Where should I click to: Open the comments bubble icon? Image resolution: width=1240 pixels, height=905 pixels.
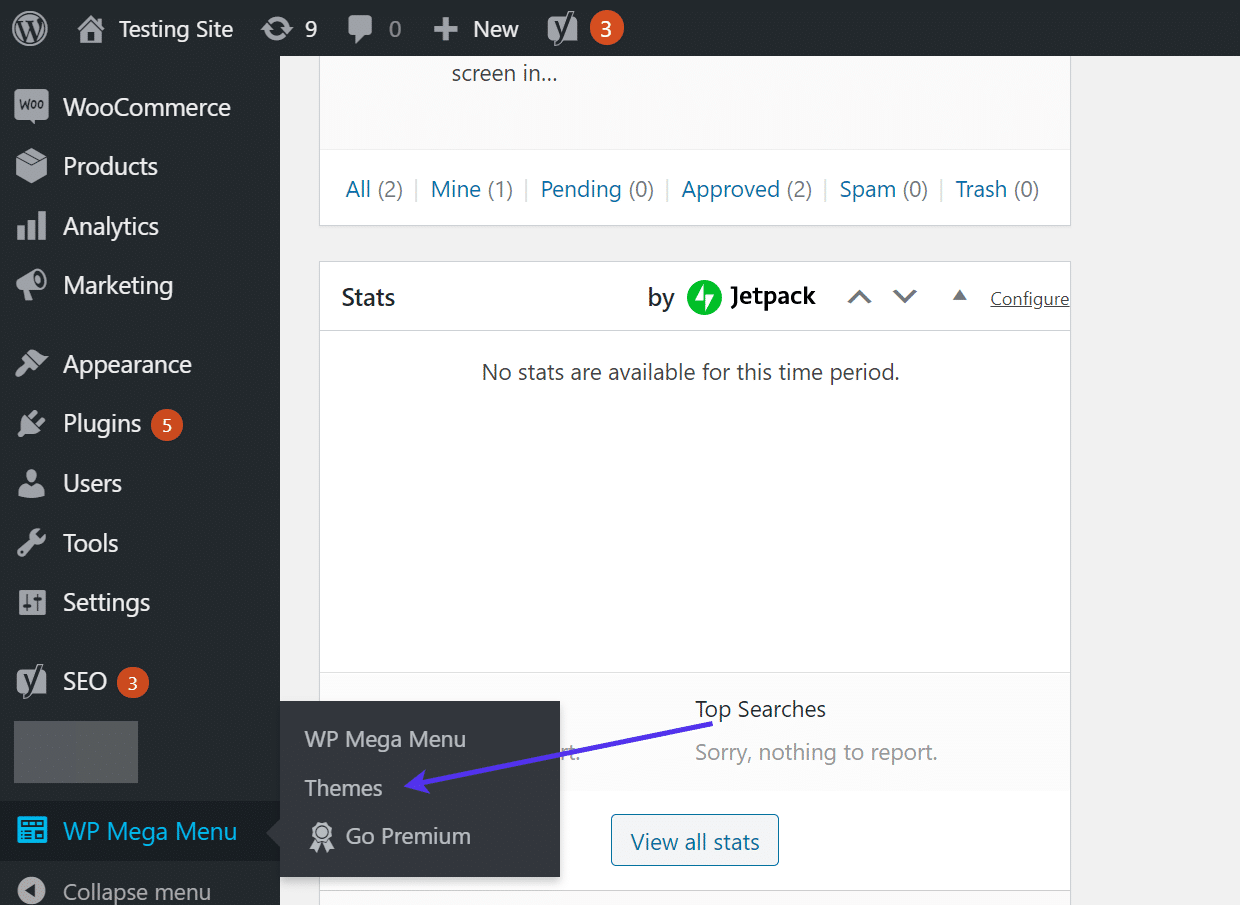click(x=373, y=29)
